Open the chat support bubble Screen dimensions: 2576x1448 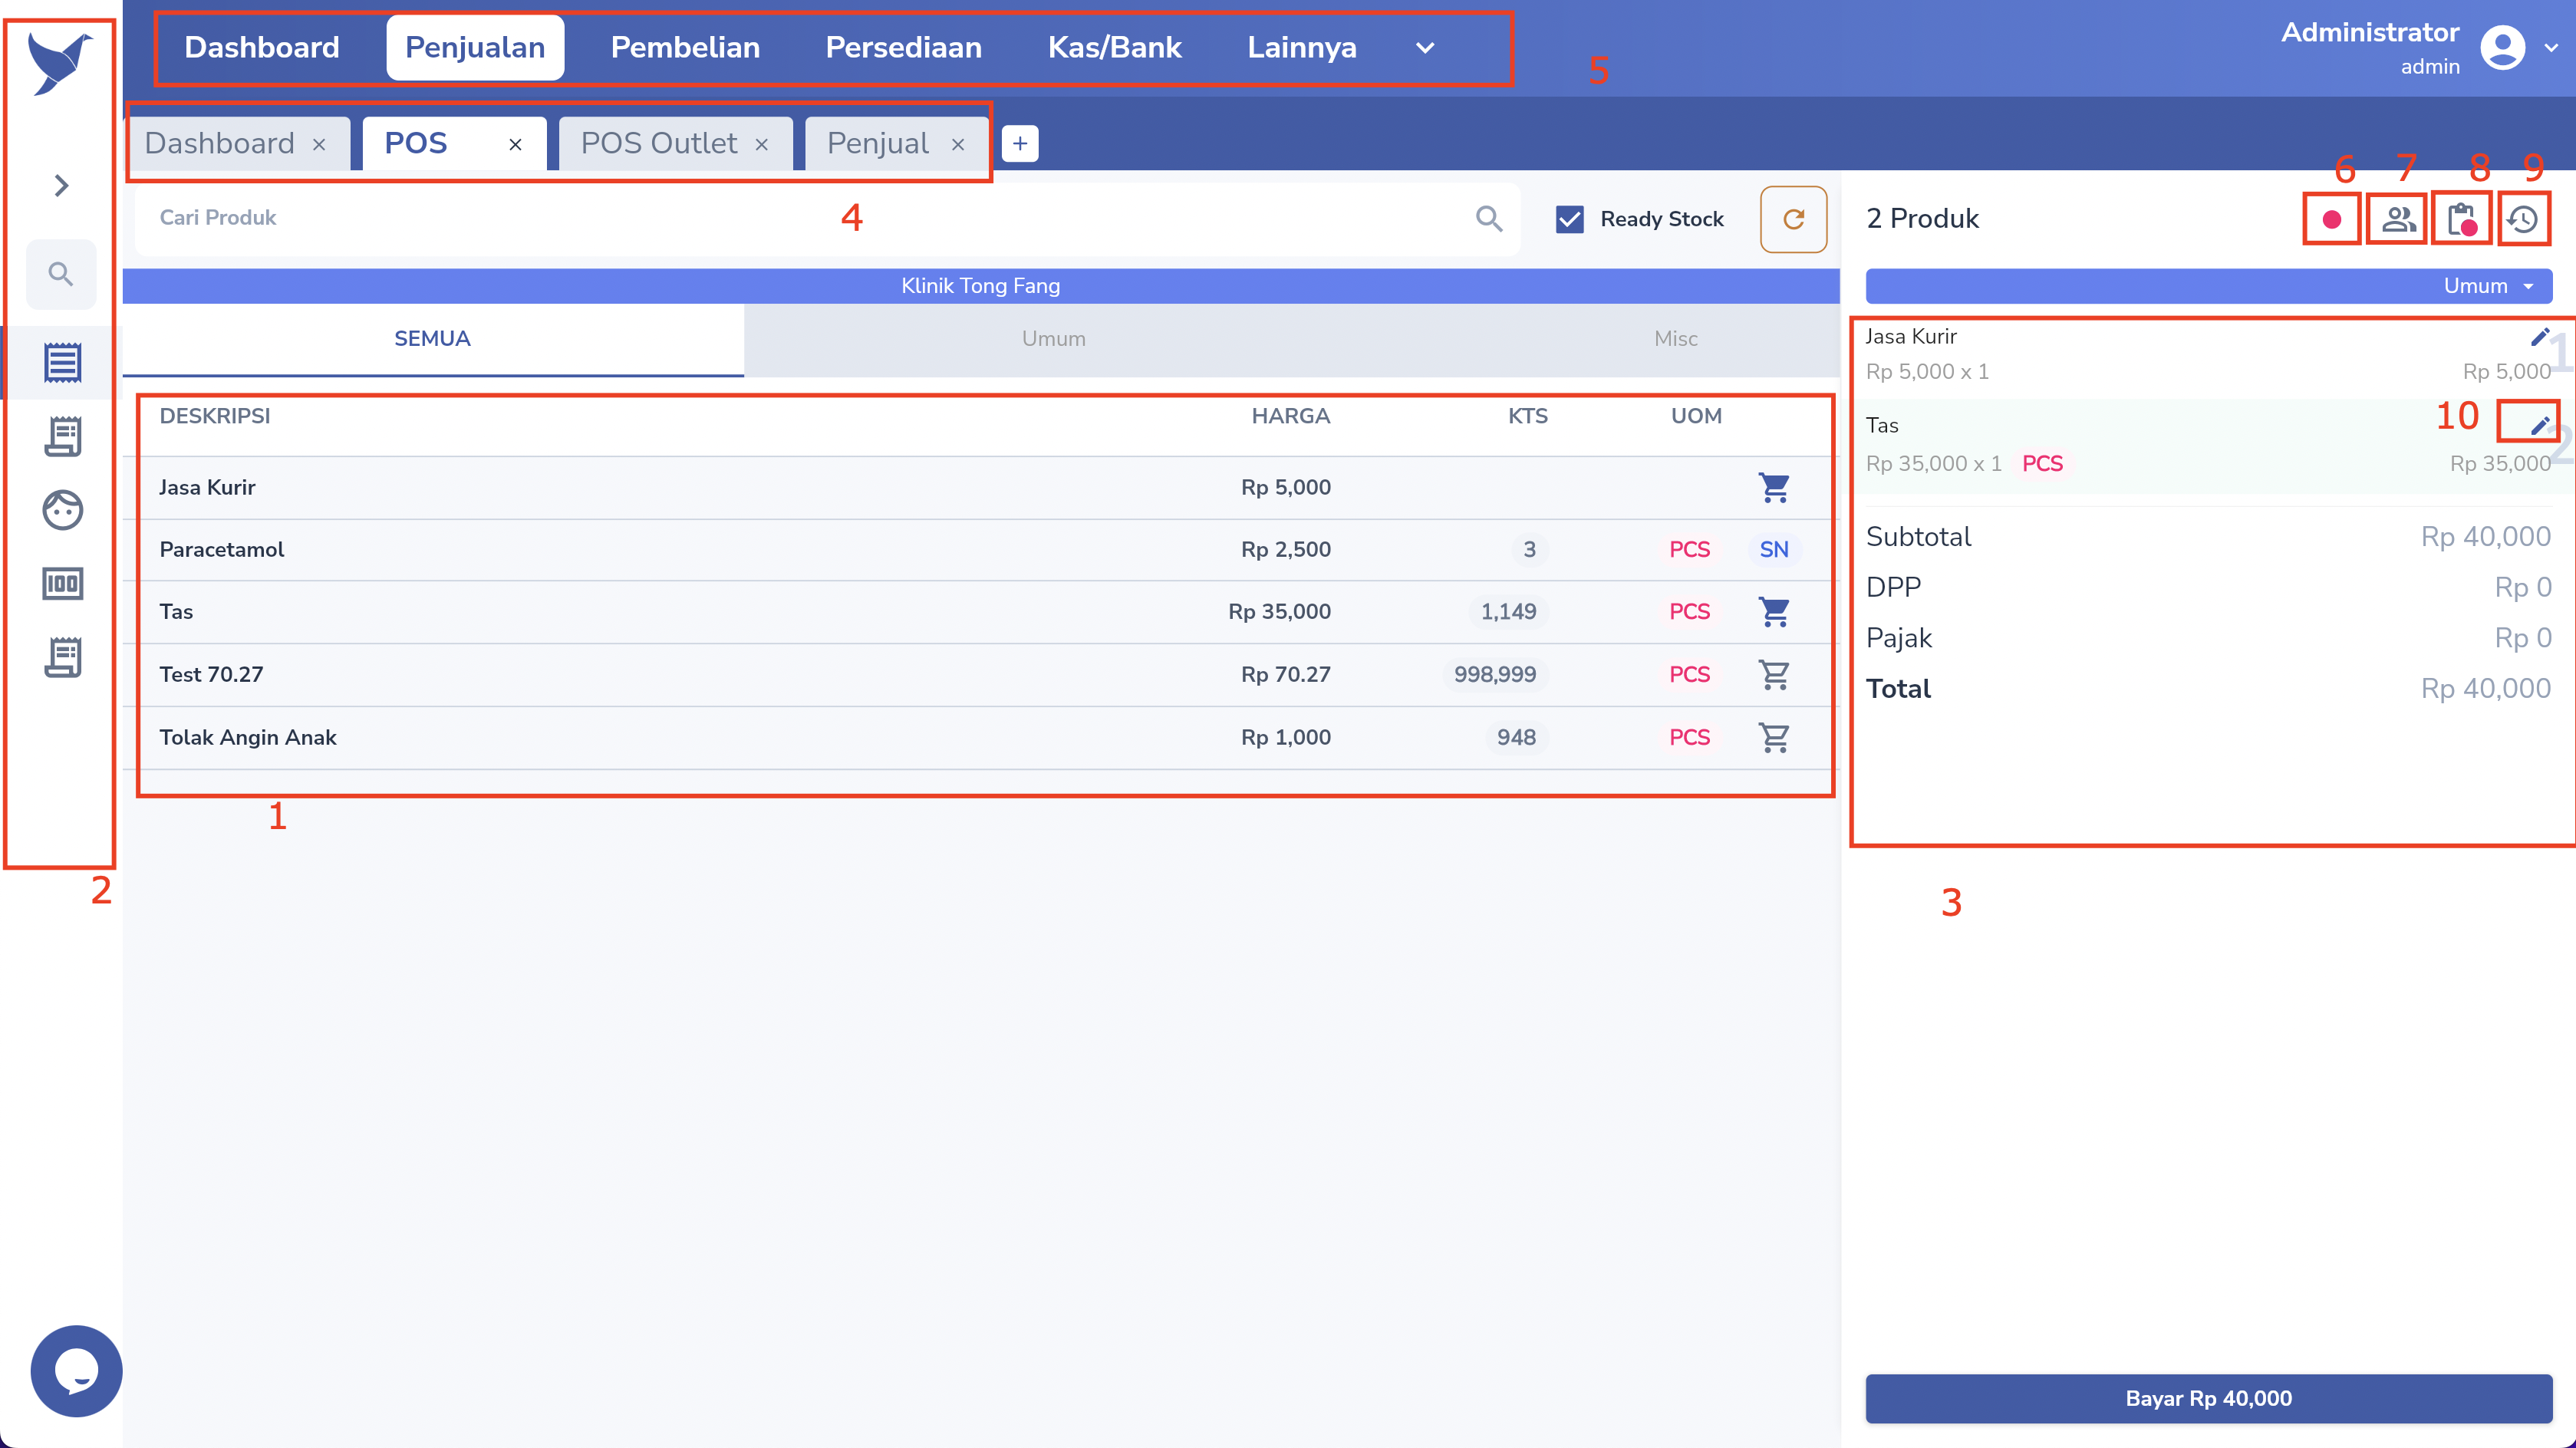[x=76, y=1371]
